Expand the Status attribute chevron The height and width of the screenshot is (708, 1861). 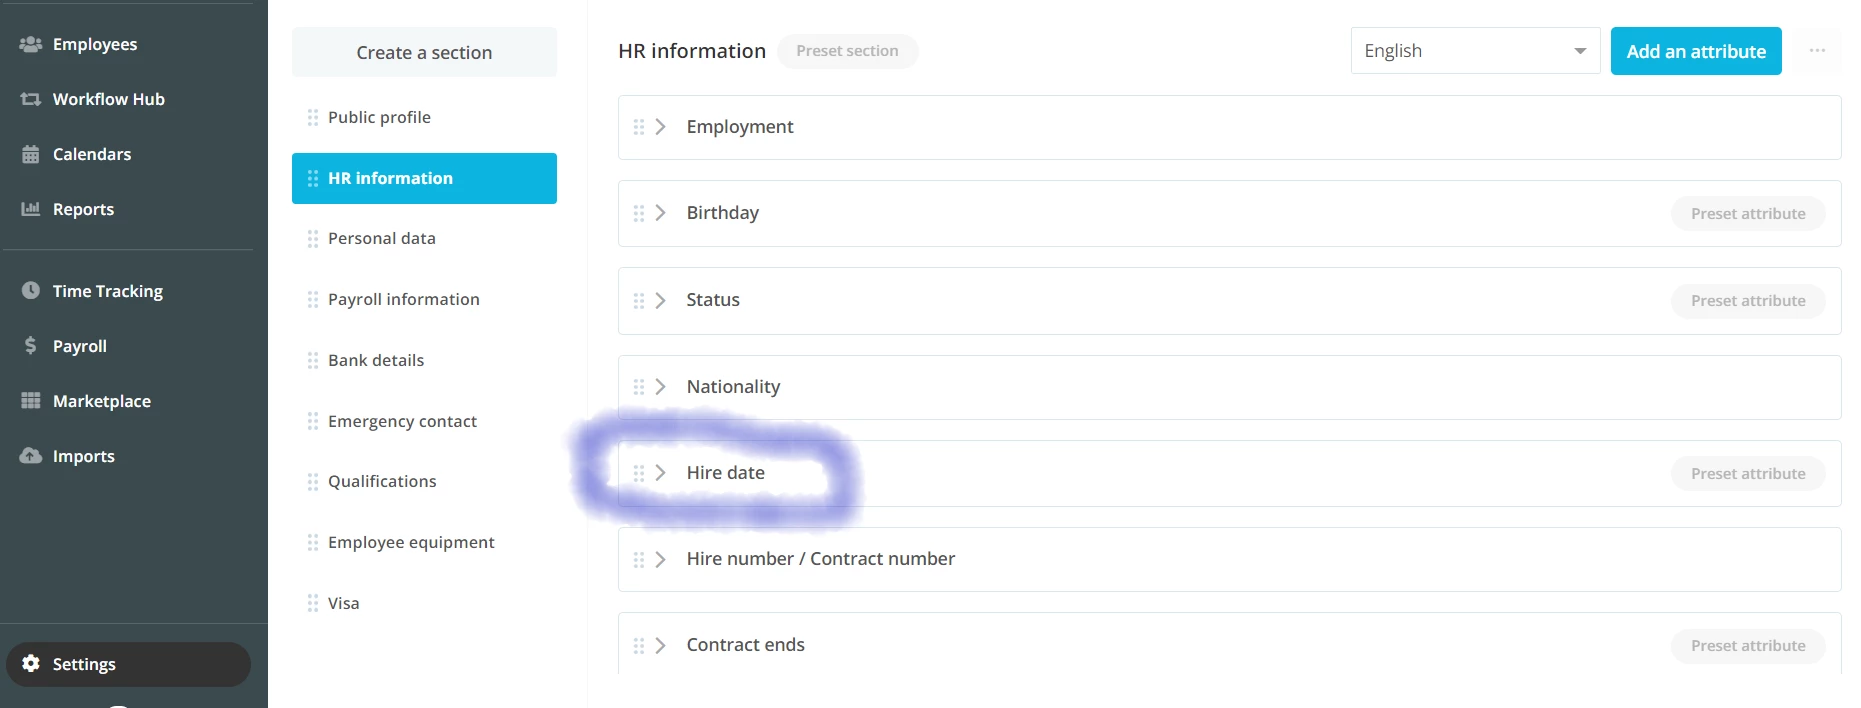[661, 300]
